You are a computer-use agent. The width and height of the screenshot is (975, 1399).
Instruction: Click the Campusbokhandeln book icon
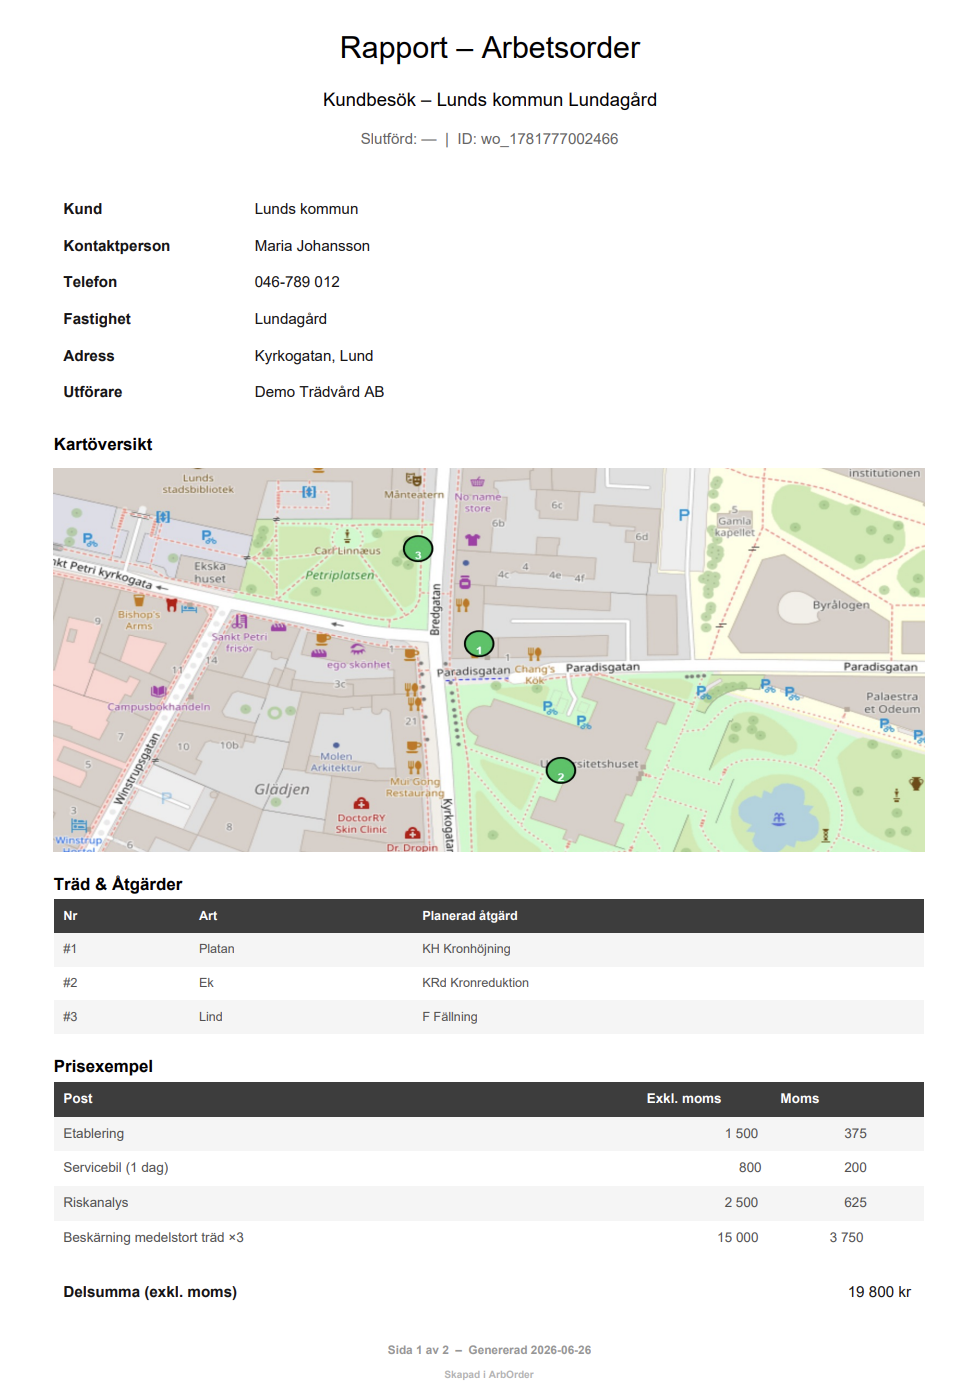[x=158, y=692]
